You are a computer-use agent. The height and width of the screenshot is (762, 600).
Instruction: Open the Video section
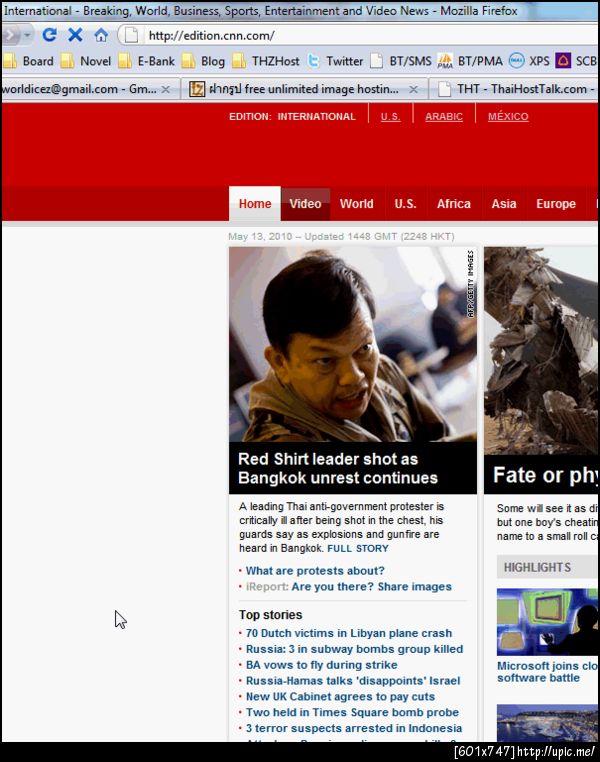(305, 204)
